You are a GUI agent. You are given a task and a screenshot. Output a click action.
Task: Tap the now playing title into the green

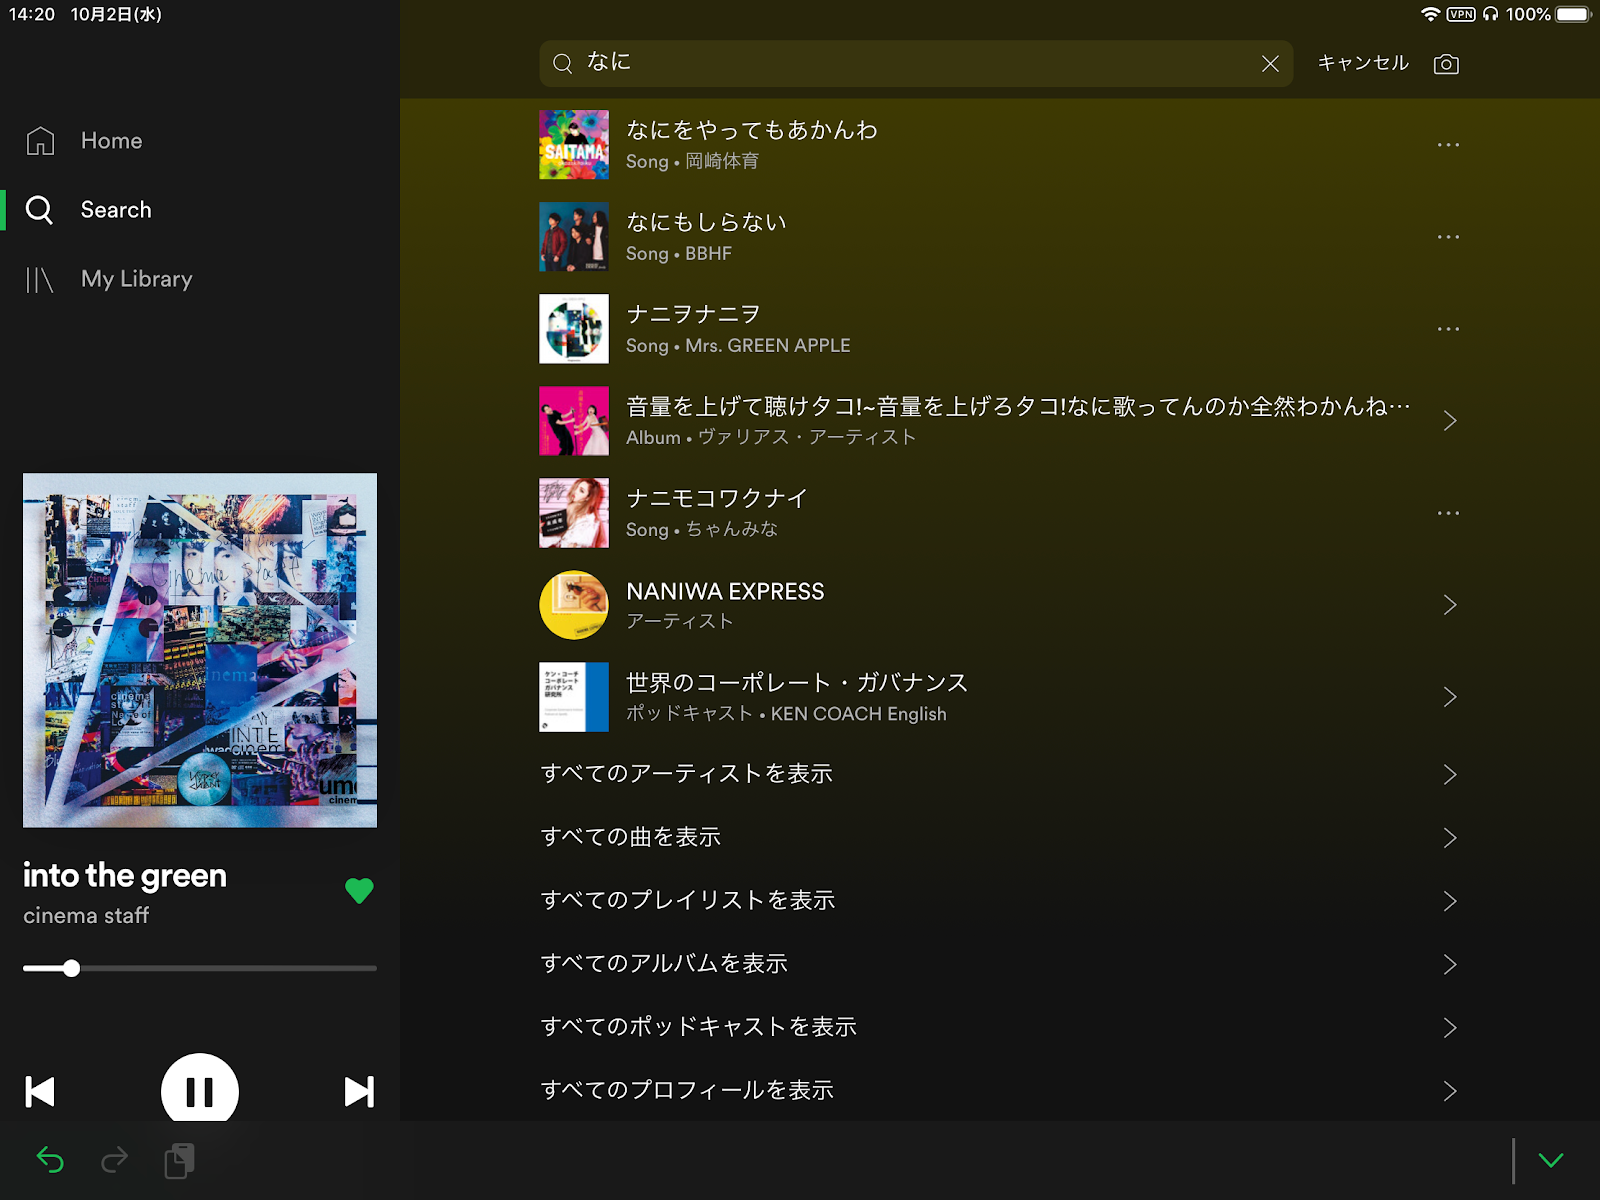[125, 876]
